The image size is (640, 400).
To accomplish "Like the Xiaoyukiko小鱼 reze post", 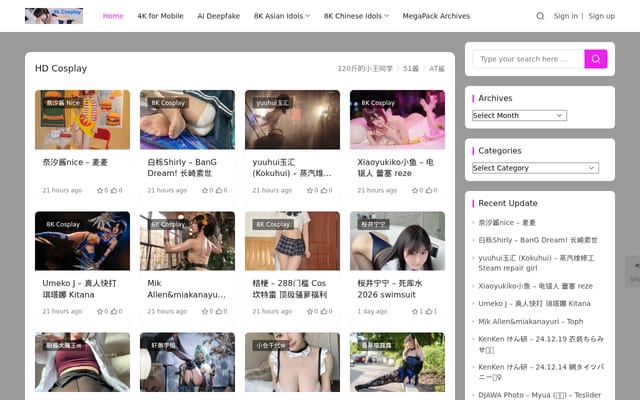I will (431, 190).
